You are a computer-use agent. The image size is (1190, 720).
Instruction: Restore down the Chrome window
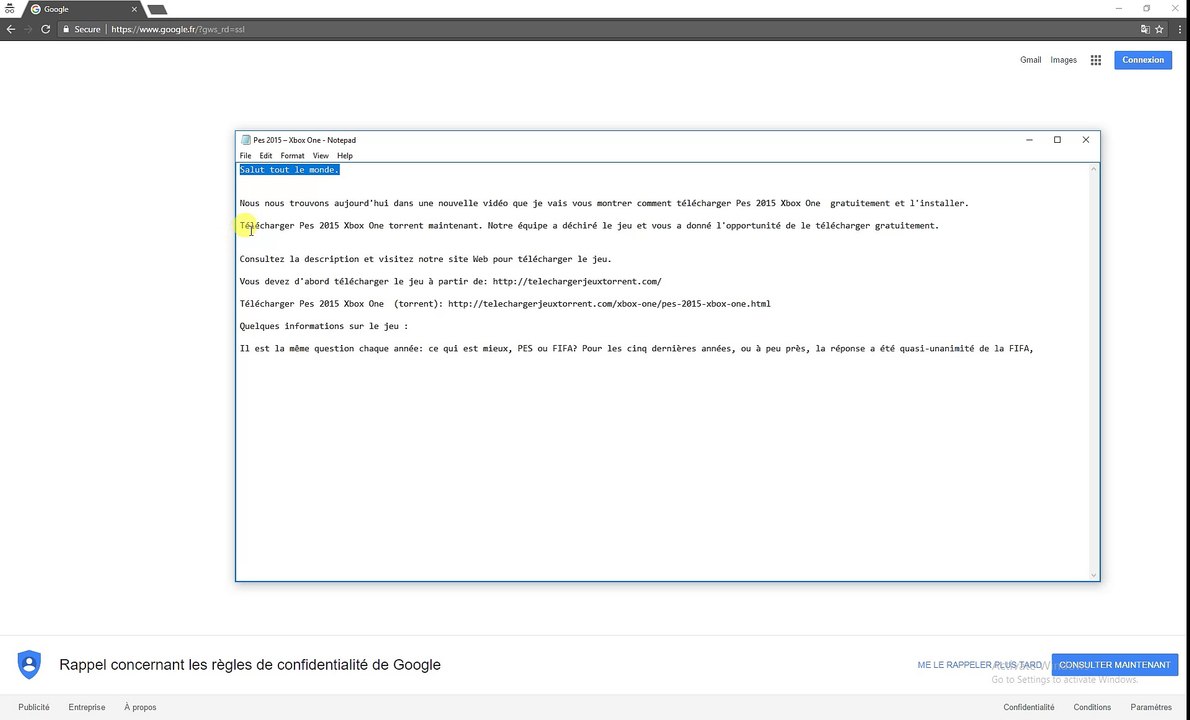coord(1146,8)
